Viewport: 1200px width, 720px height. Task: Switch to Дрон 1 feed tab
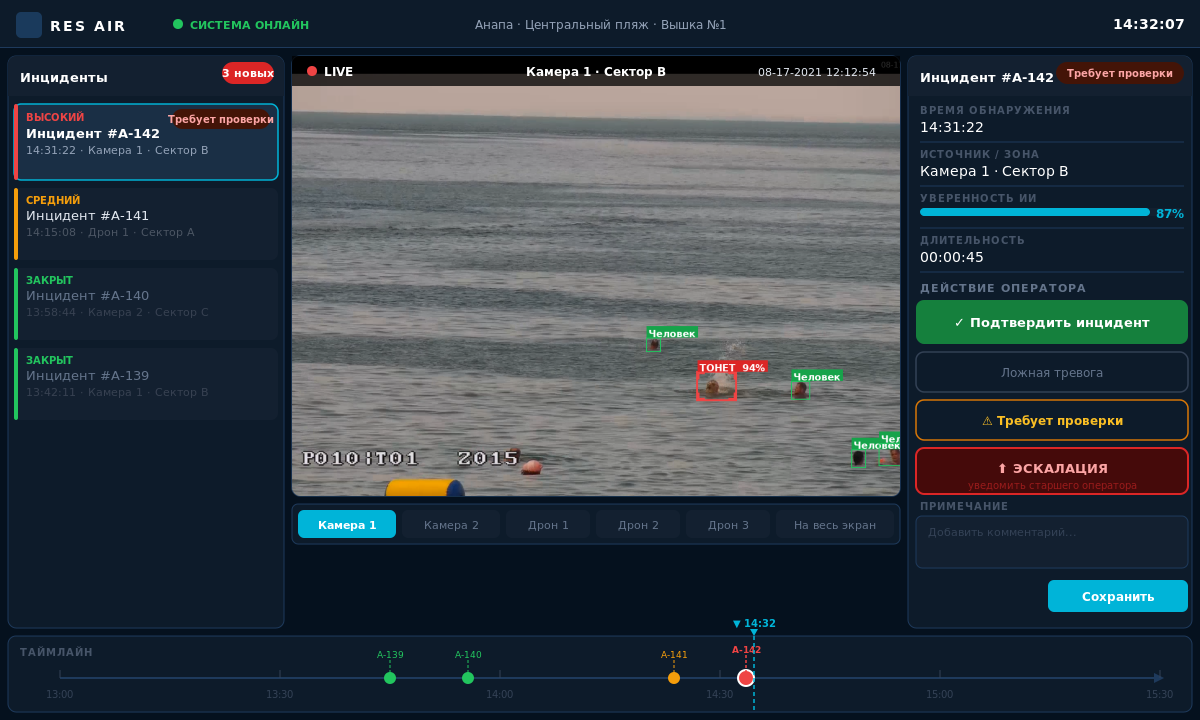548,525
